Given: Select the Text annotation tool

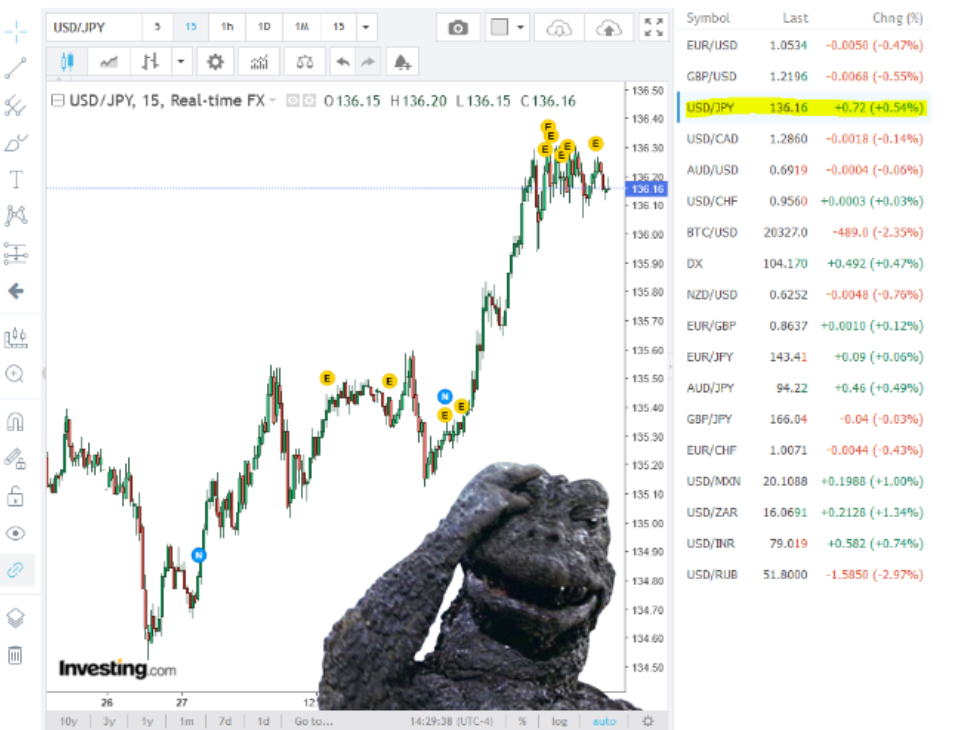Looking at the screenshot, I should (16, 180).
